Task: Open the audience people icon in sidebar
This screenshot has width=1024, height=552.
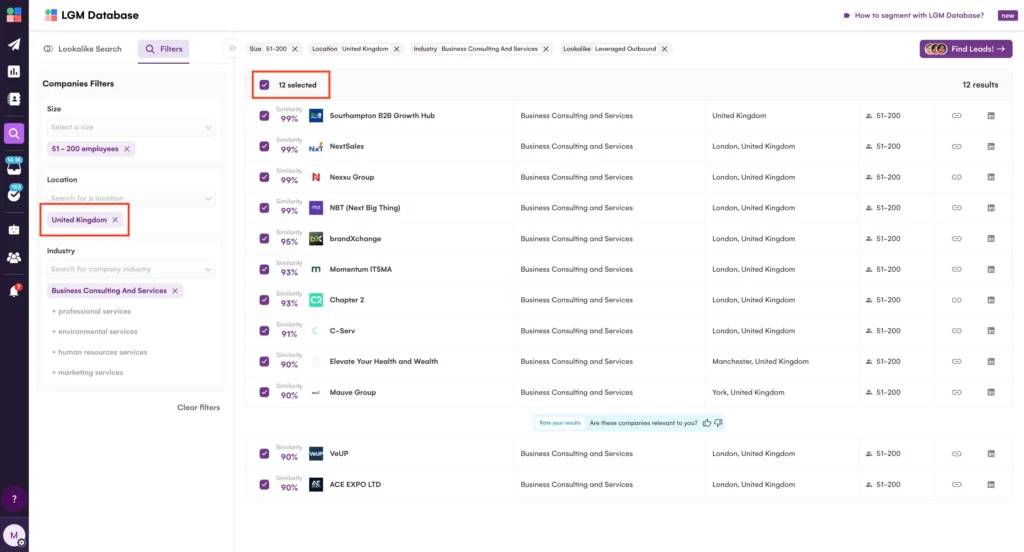Action: point(14,257)
